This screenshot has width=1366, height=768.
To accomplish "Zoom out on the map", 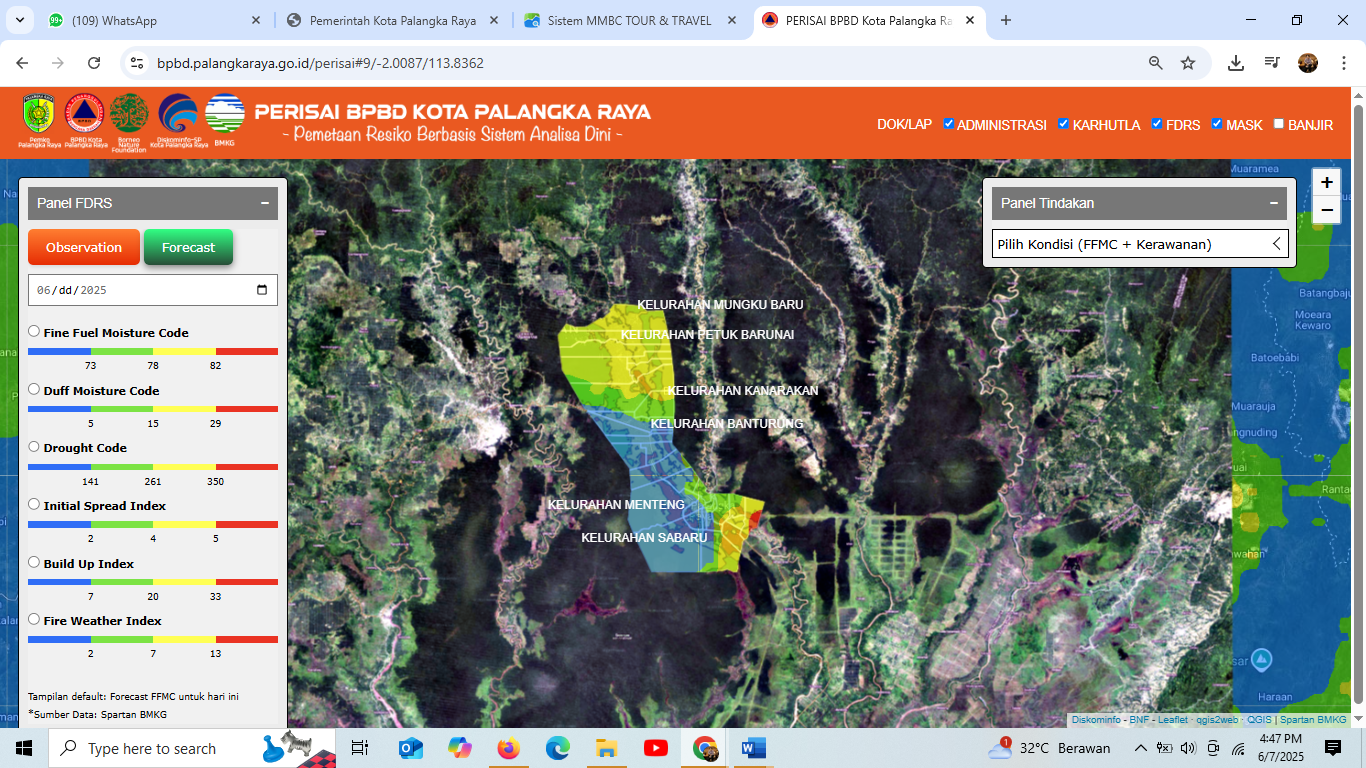I will [1326, 210].
